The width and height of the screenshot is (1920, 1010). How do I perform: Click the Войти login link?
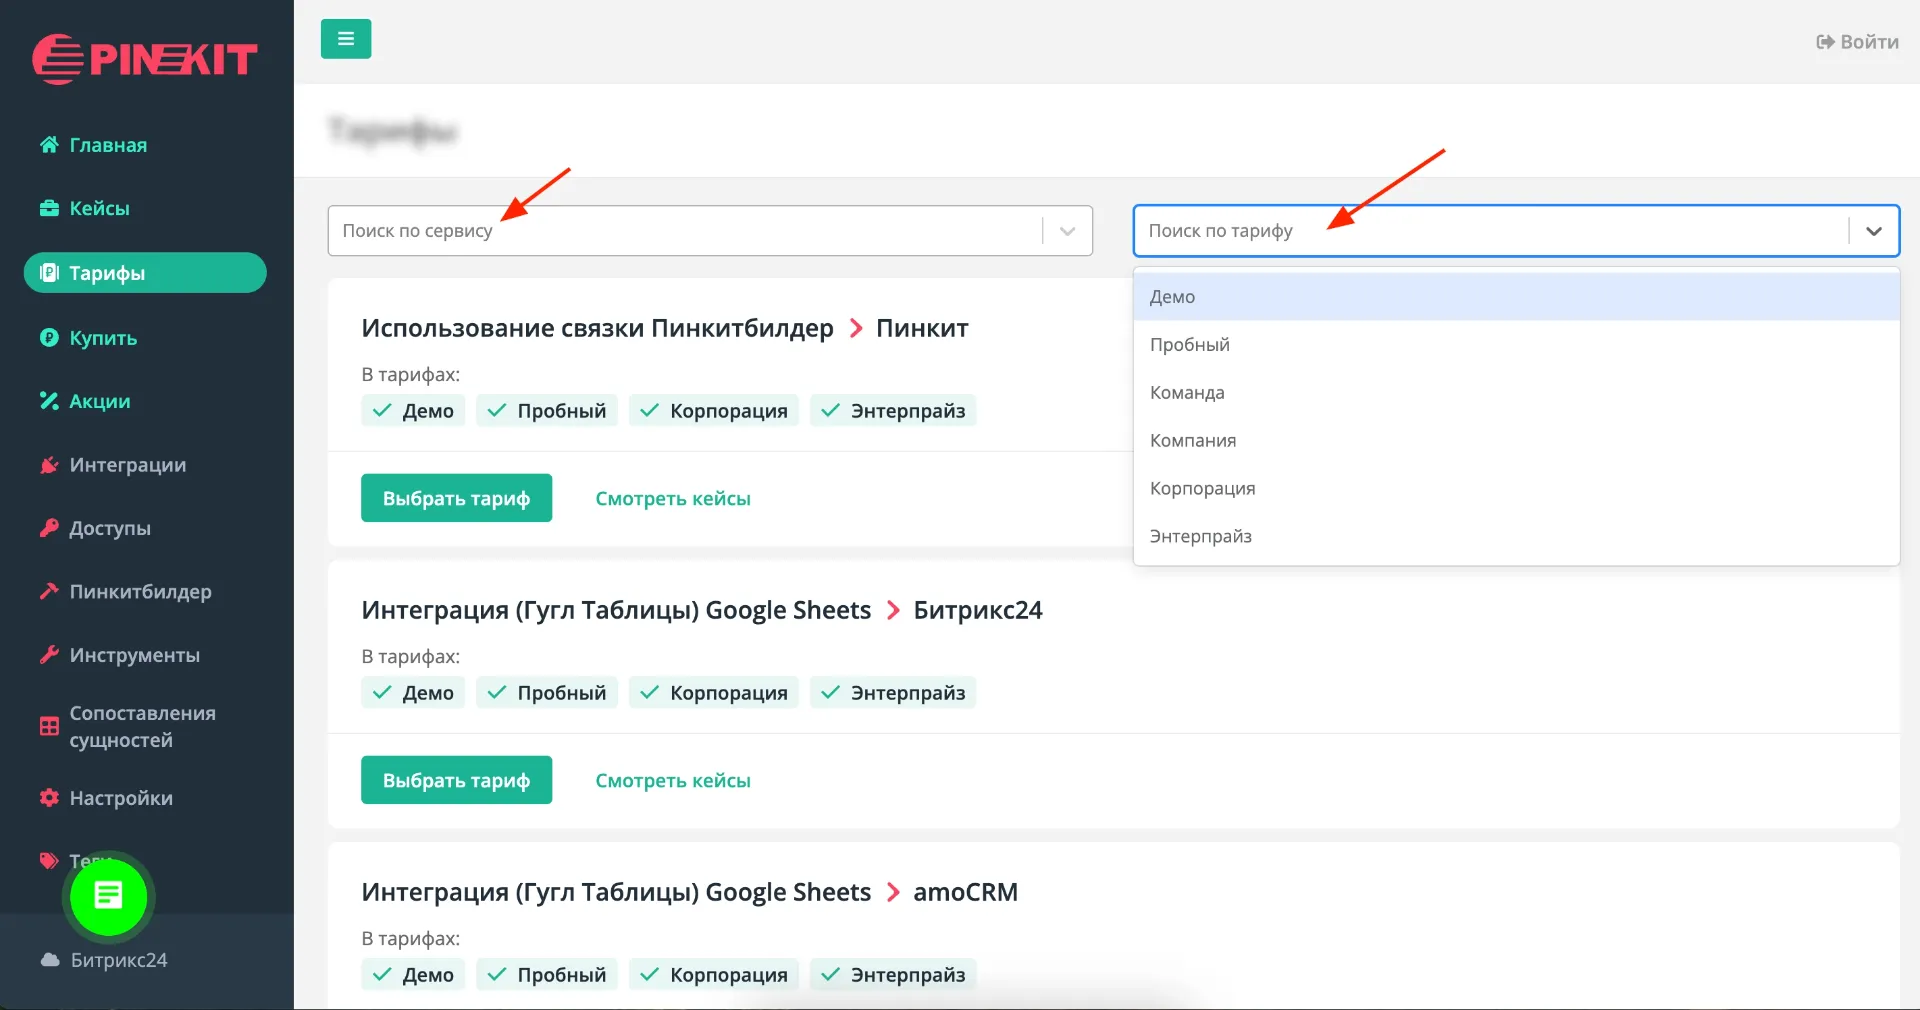tap(1857, 42)
